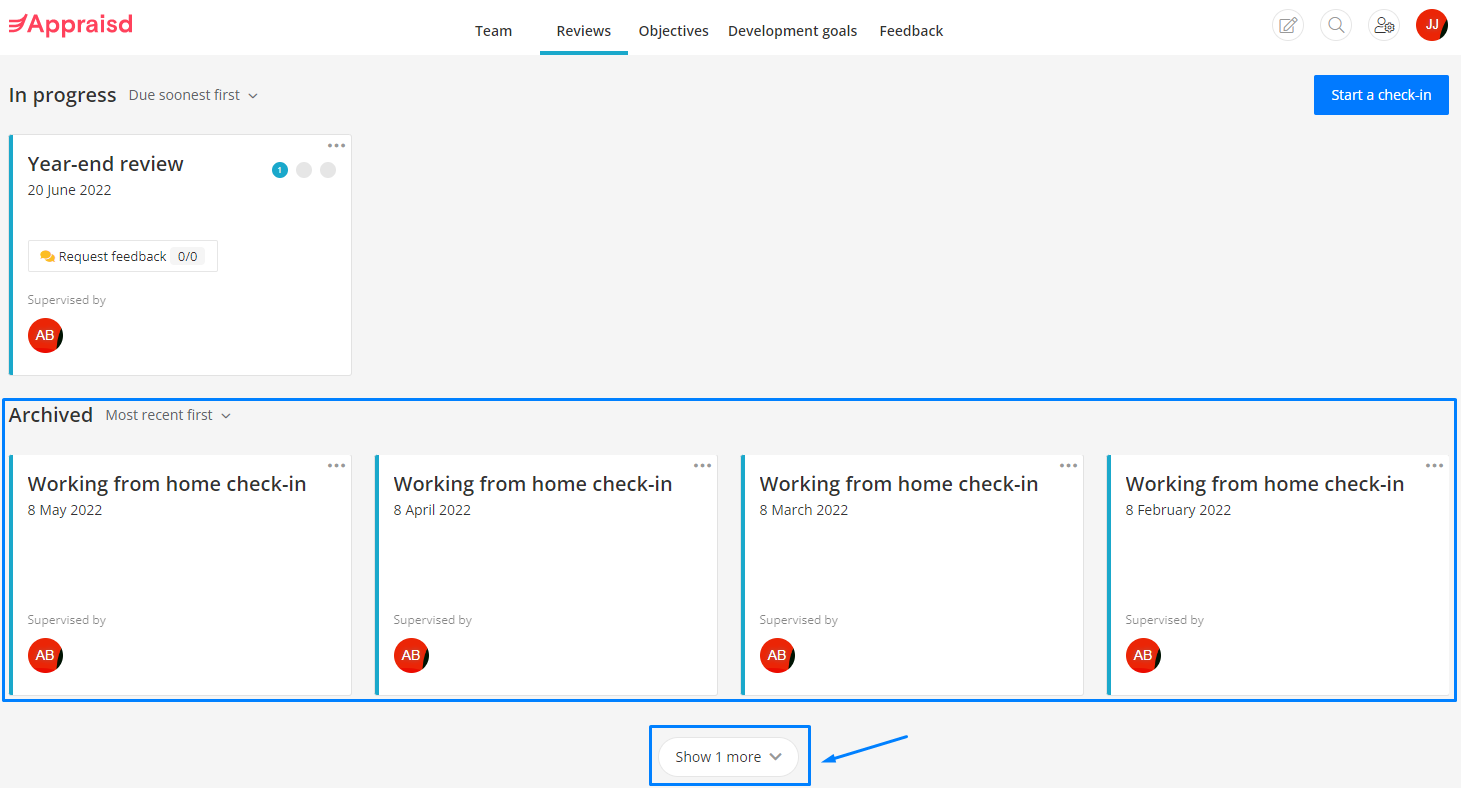
Task: Click AB supervisor avatar on 8 April card
Action: tap(411, 655)
